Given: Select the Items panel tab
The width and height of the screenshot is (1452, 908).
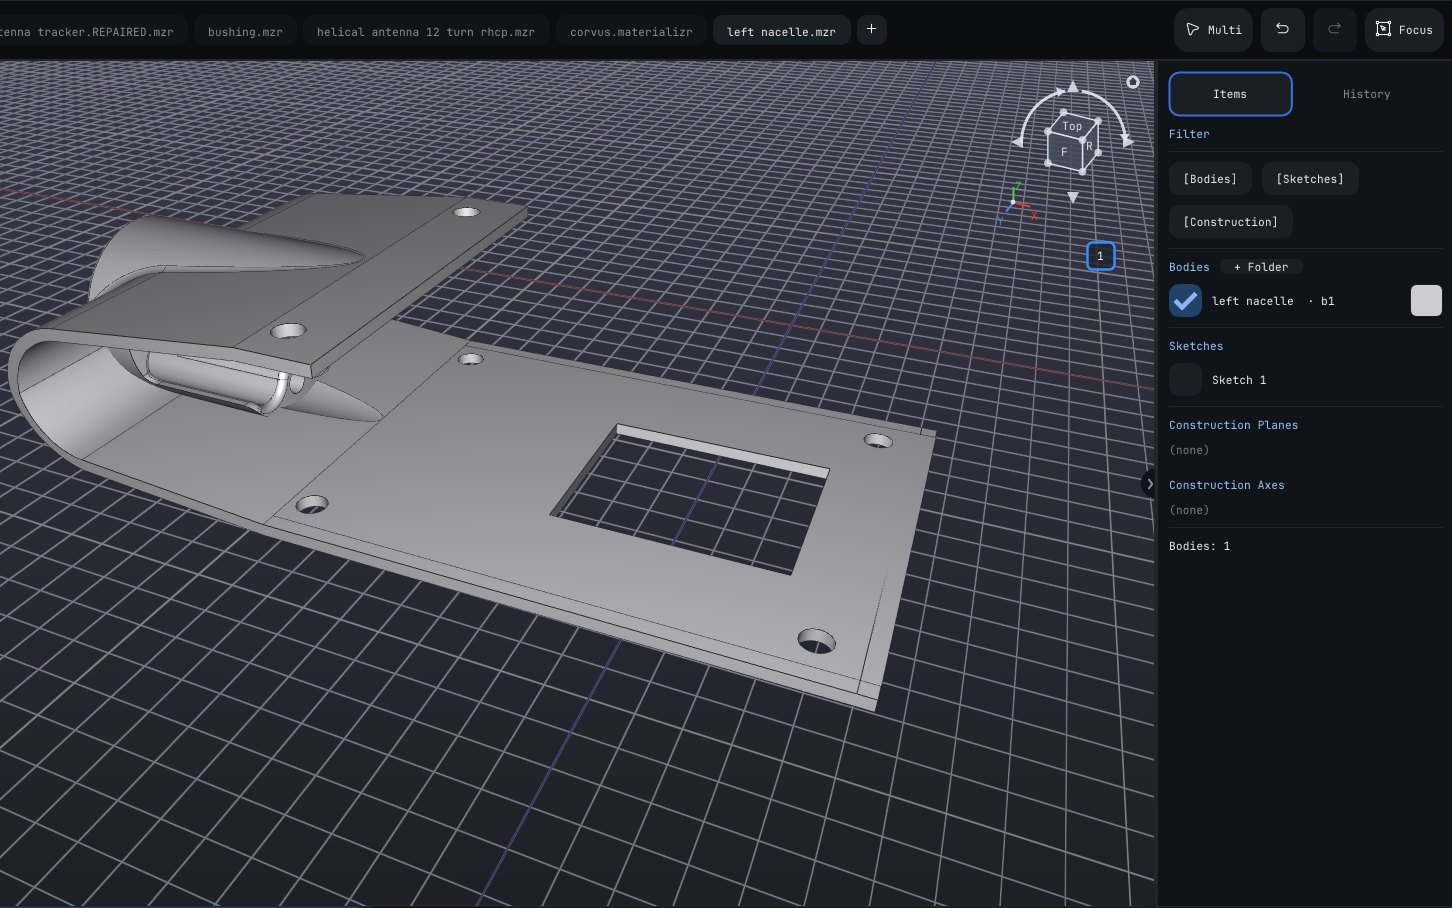Looking at the screenshot, I should (1230, 94).
